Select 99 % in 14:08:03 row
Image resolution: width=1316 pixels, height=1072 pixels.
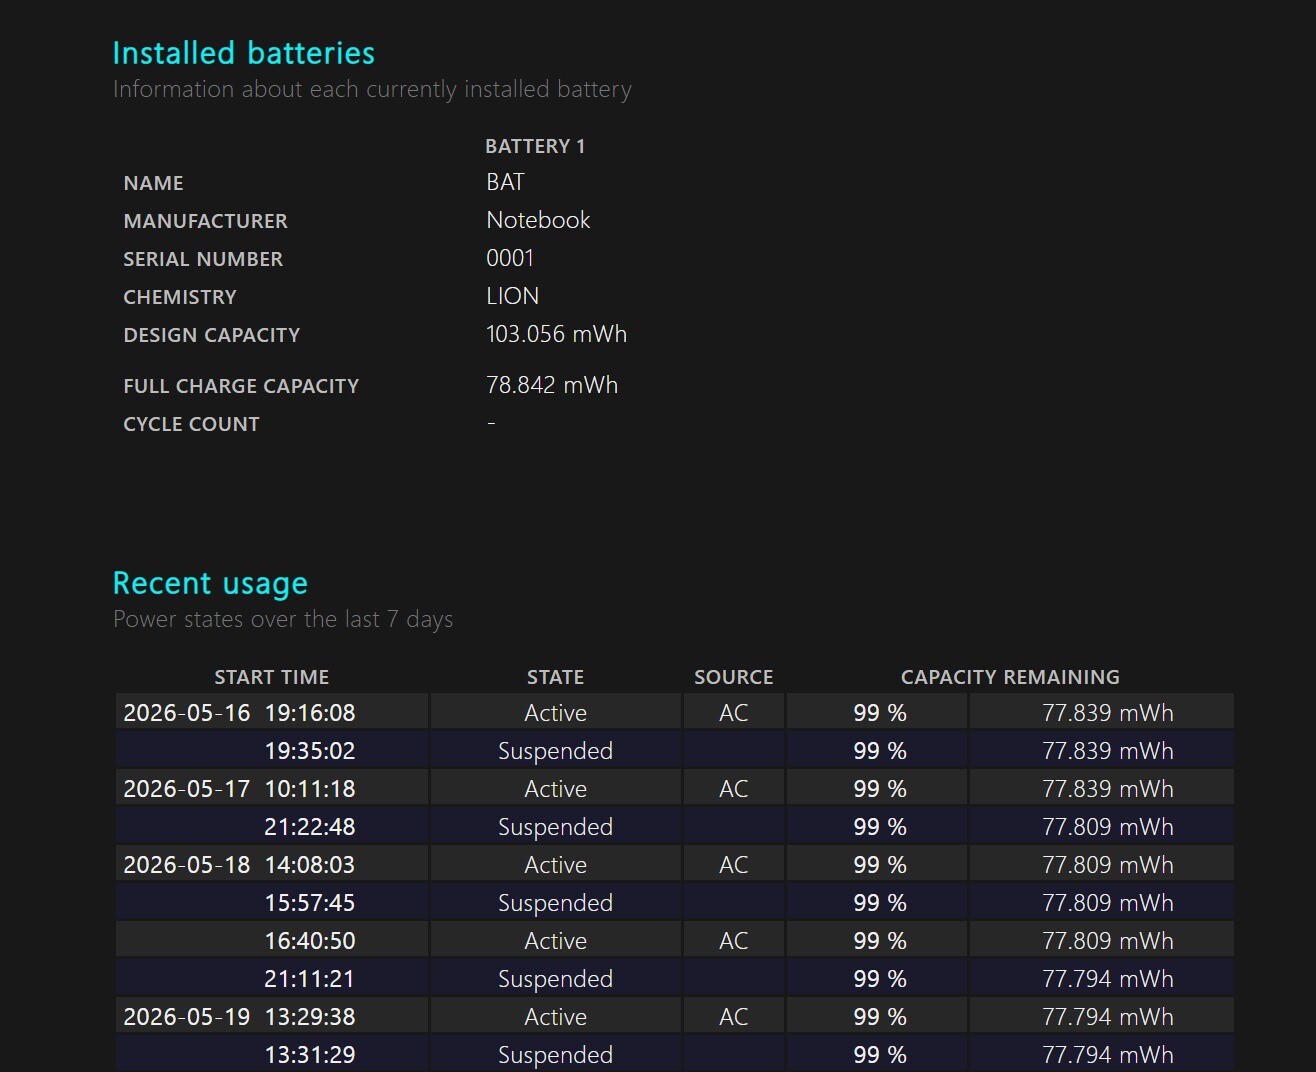877,863
